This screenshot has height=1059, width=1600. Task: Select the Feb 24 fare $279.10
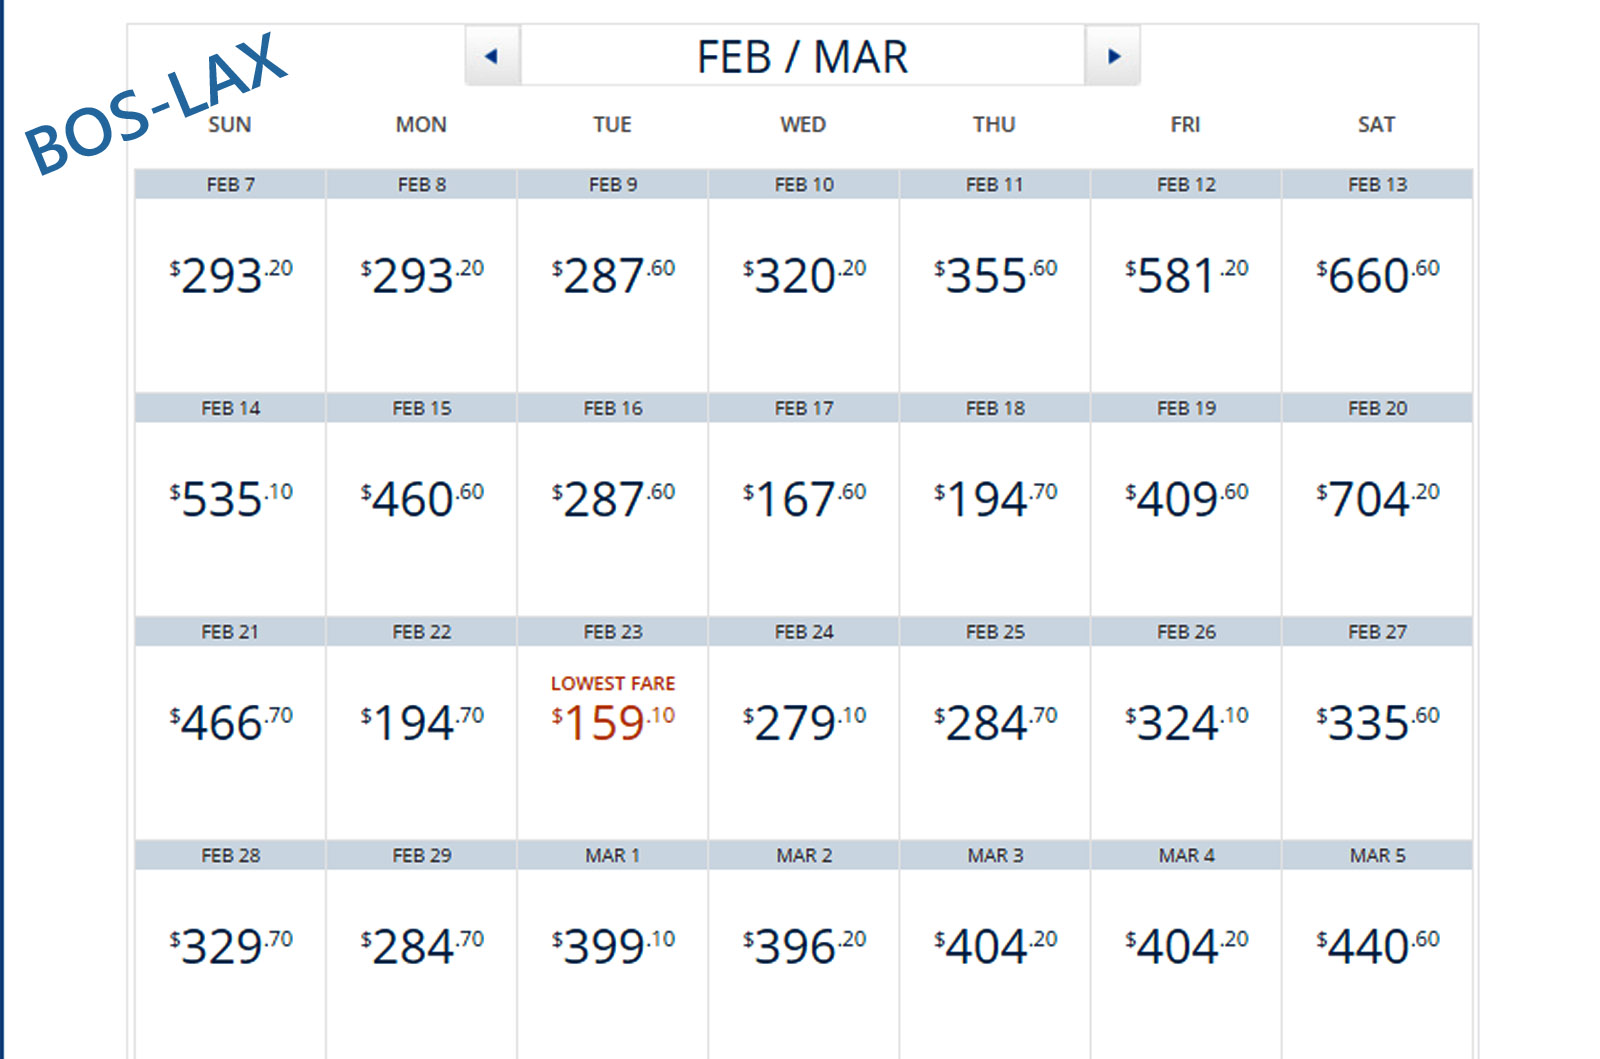[x=804, y=722]
